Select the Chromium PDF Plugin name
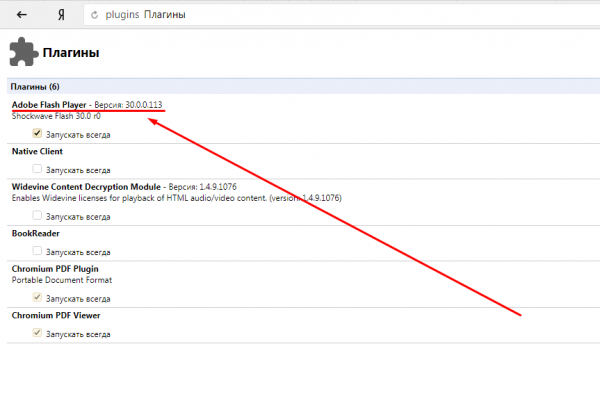The image size is (600, 401). 55,269
